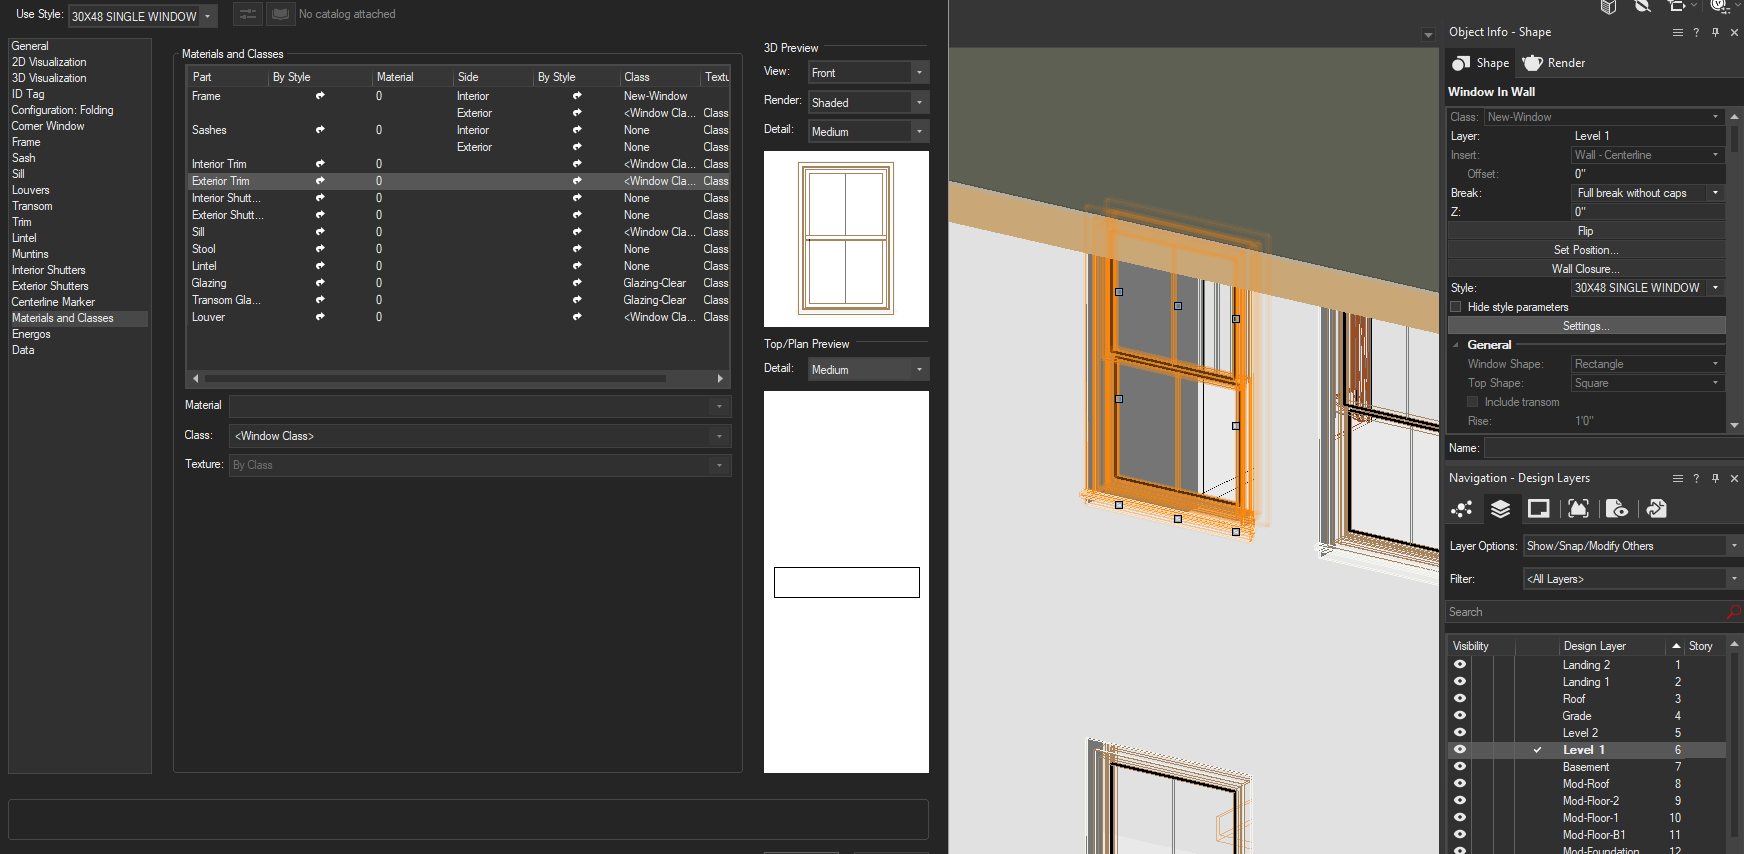Toggle visibility eye for Roof layer
Screen dimensions: 1744x854
1460,699
